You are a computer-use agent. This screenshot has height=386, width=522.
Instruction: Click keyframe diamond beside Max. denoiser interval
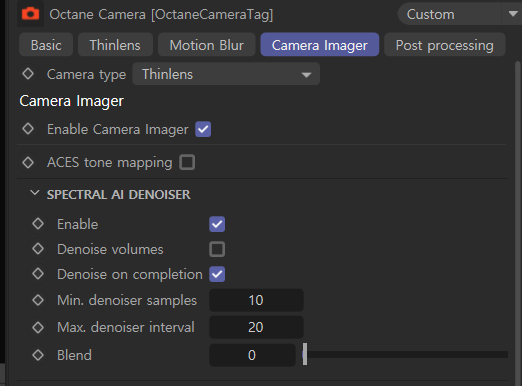38,327
